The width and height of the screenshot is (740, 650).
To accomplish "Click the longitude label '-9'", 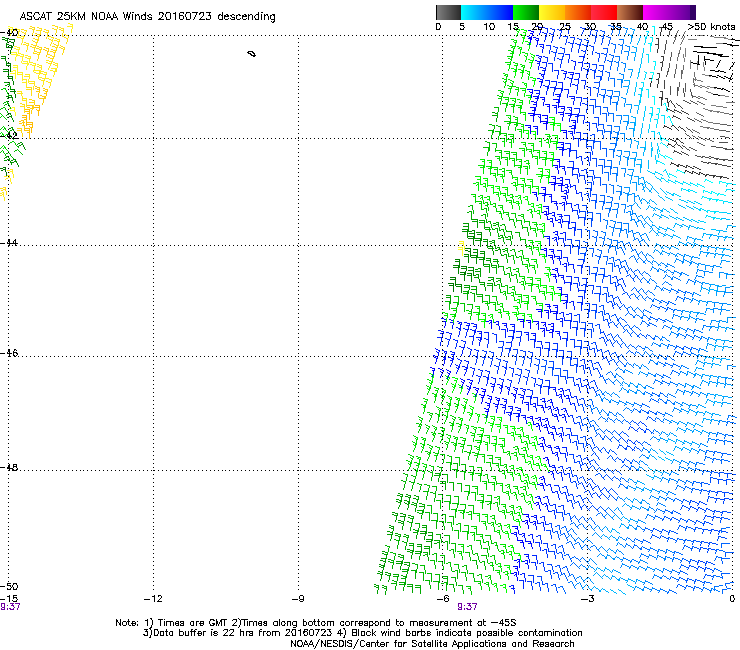I will [298, 599].
